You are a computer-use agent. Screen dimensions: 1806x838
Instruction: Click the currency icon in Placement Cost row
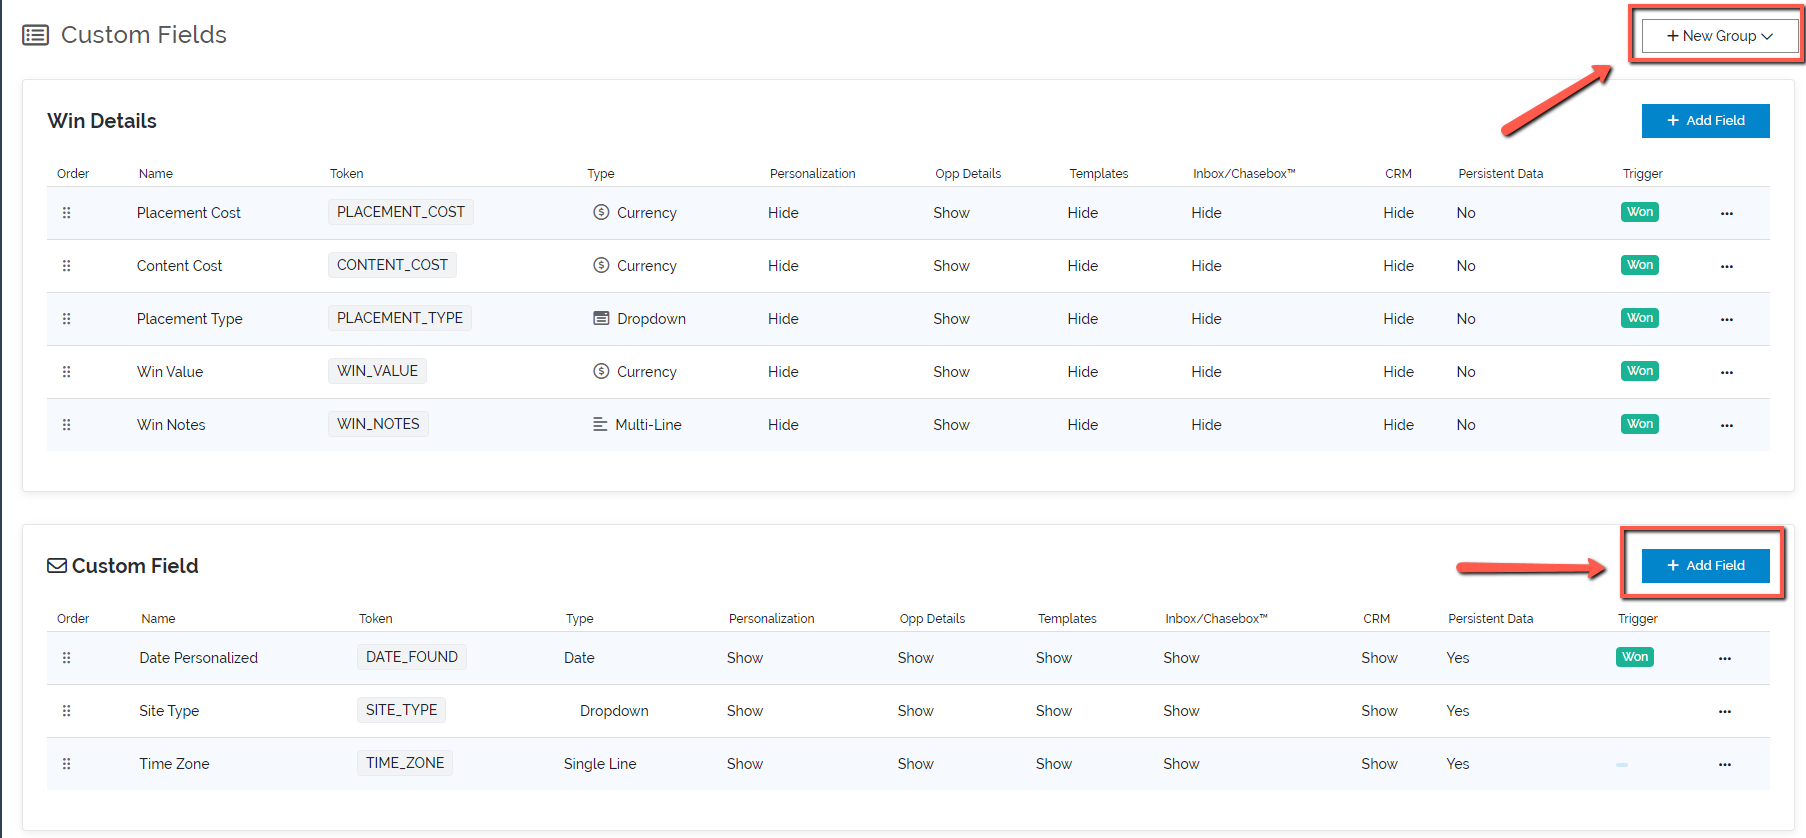601,212
